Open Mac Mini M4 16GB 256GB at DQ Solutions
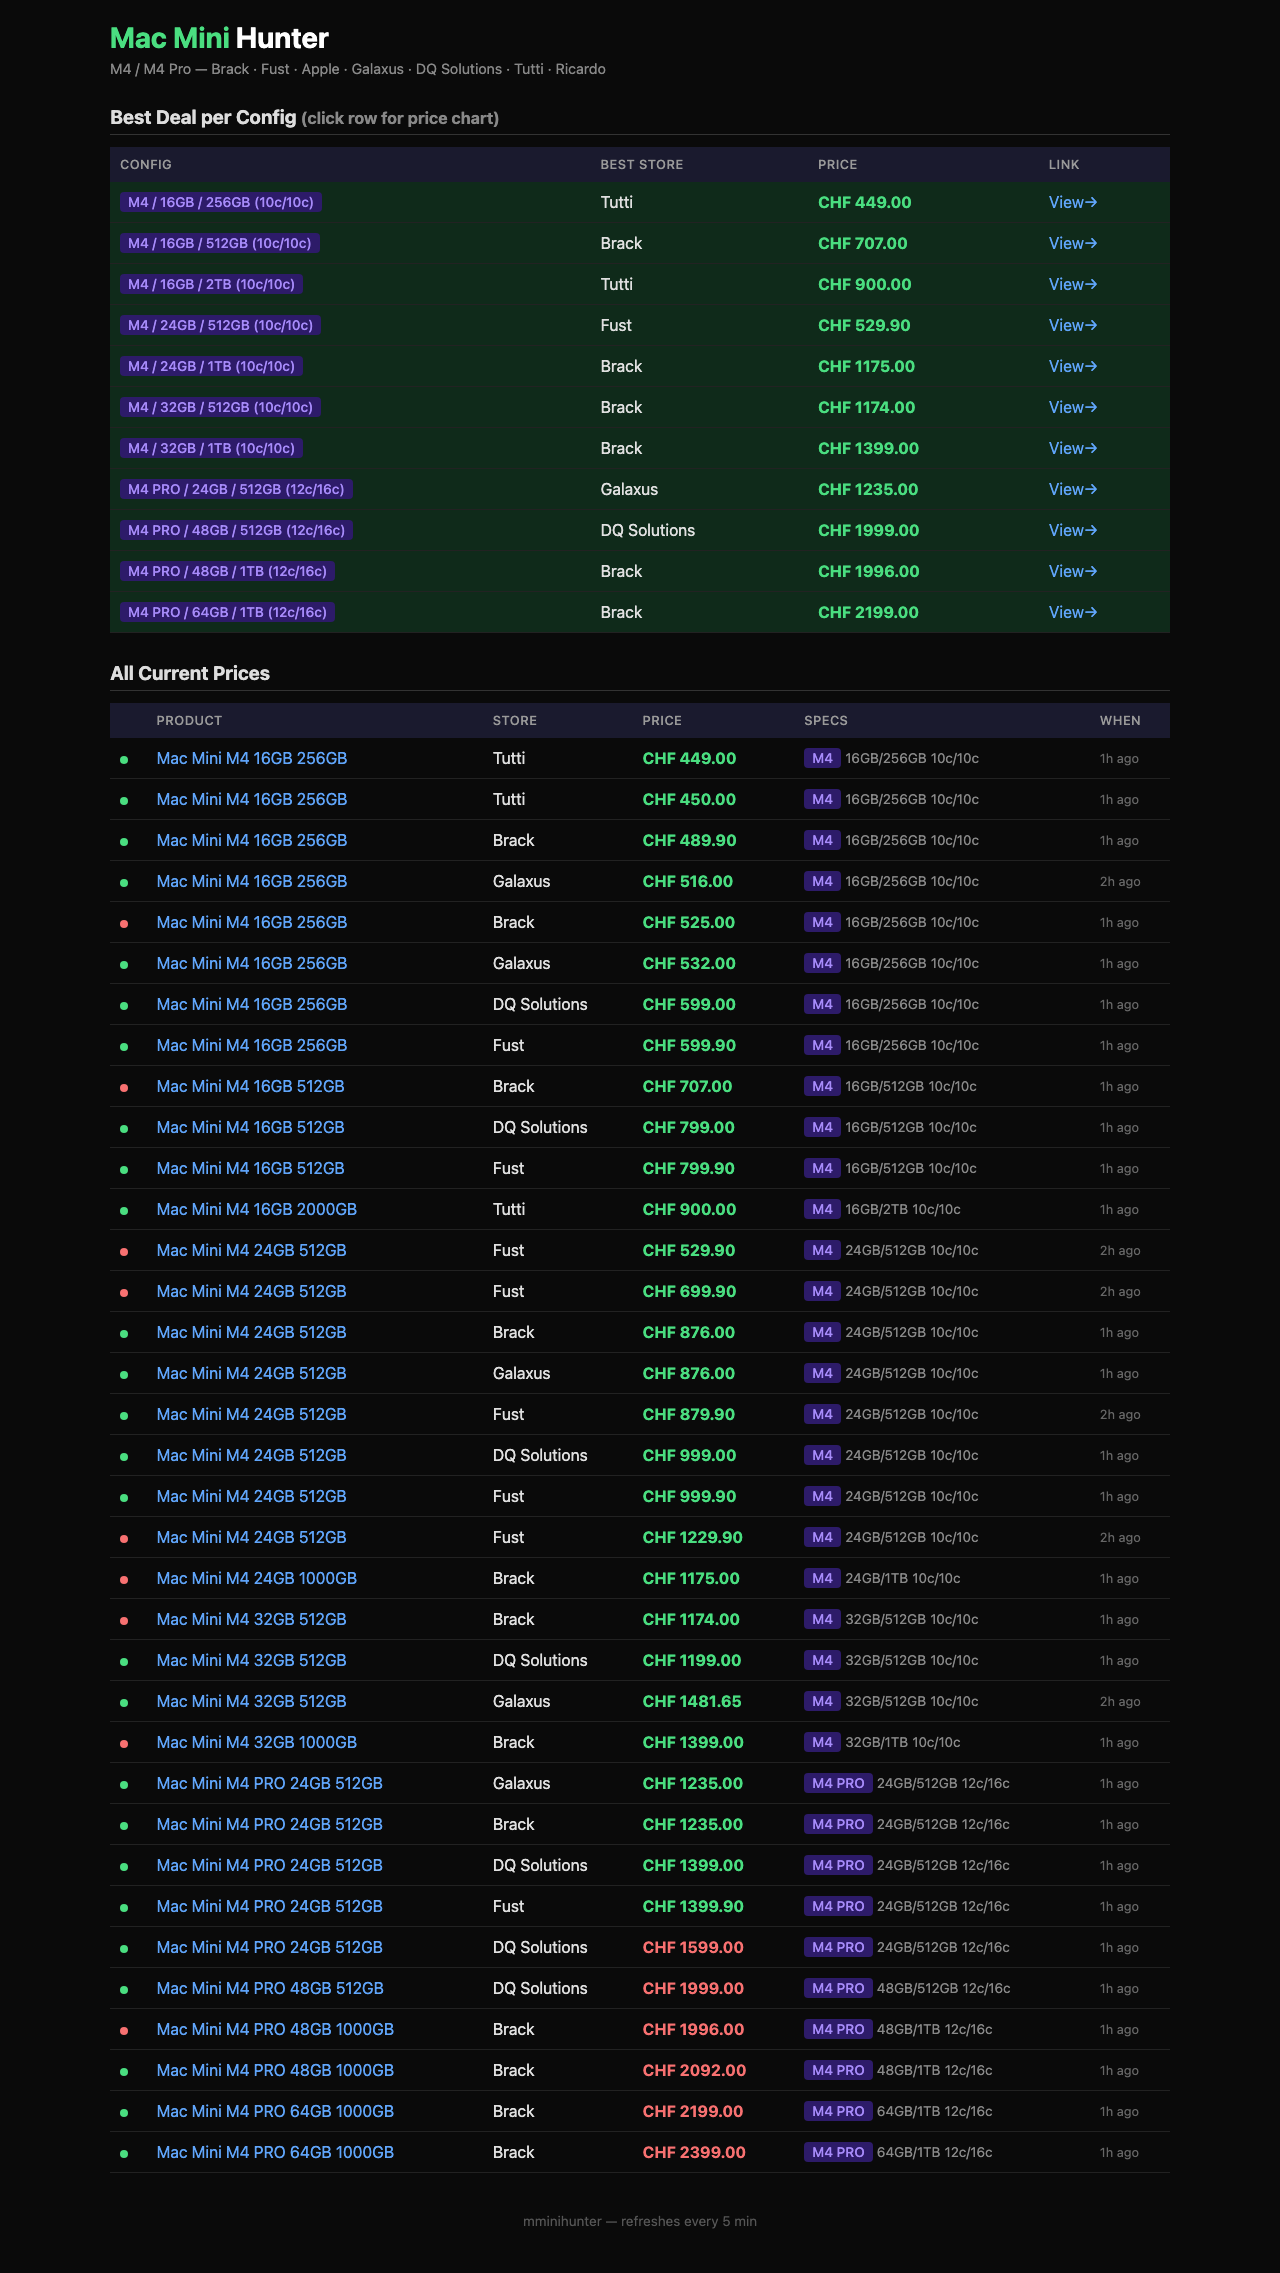Image resolution: width=1280 pixels, height=2273 pixels. point(252,1004)
